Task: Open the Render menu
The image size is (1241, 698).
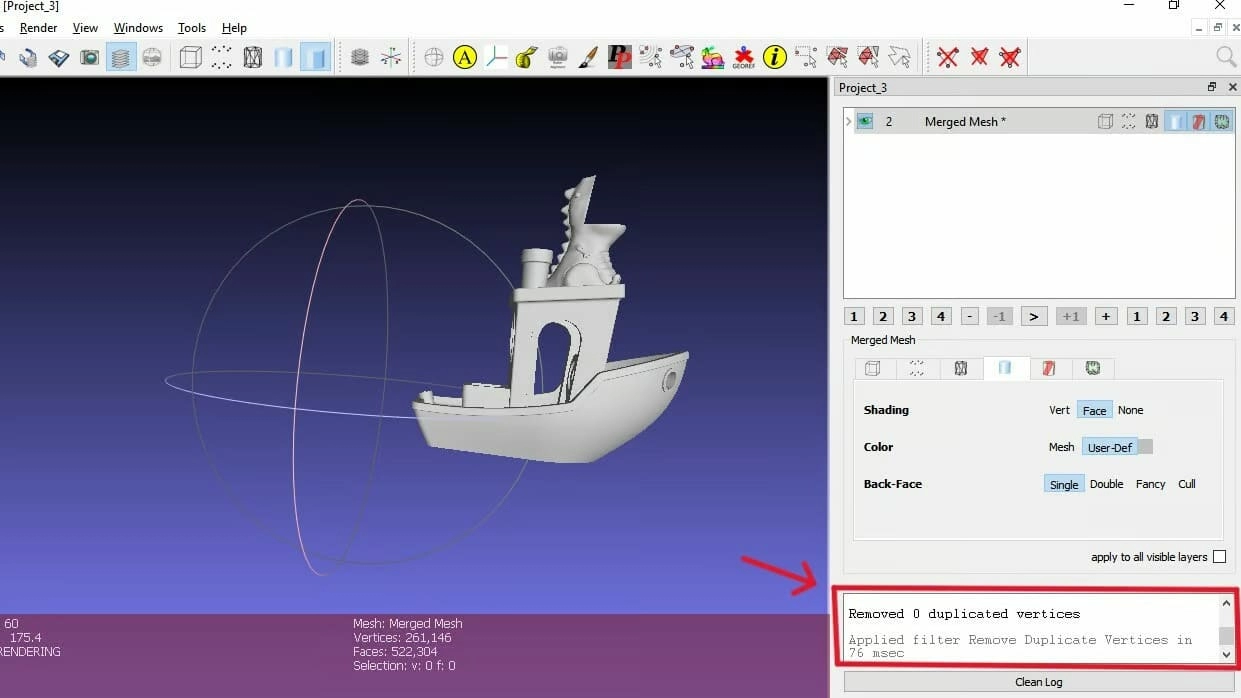Action: click(39, 28)
